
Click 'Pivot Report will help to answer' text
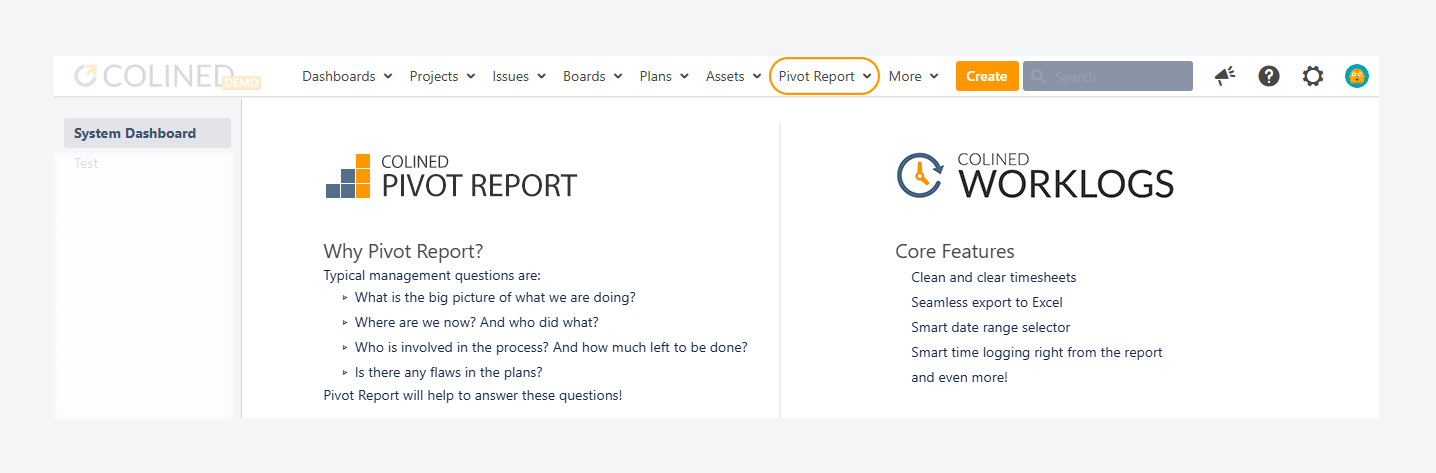(x=473, y=395)
